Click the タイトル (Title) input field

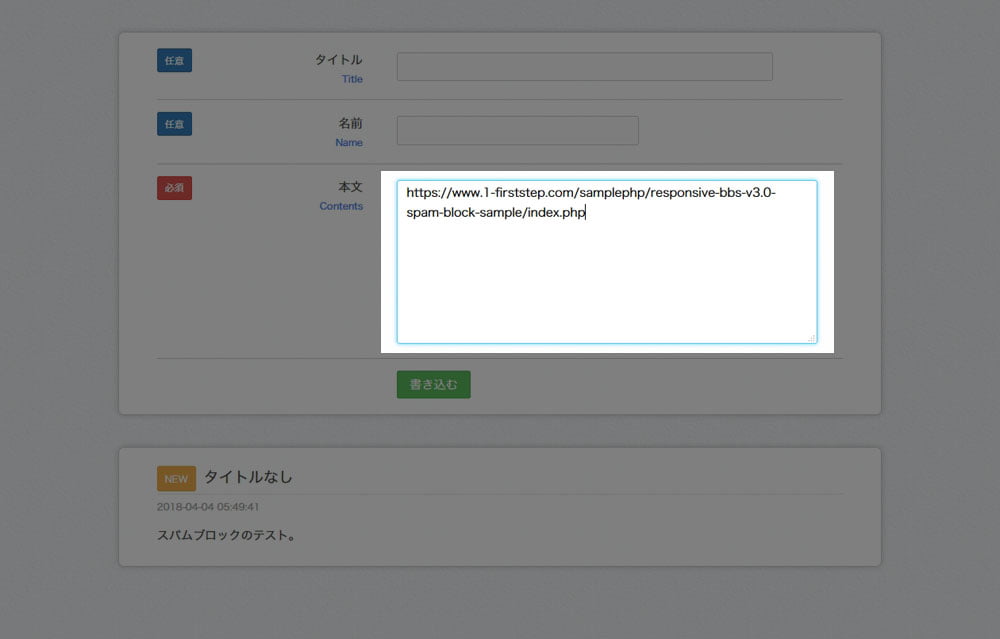tap(584, 66)
